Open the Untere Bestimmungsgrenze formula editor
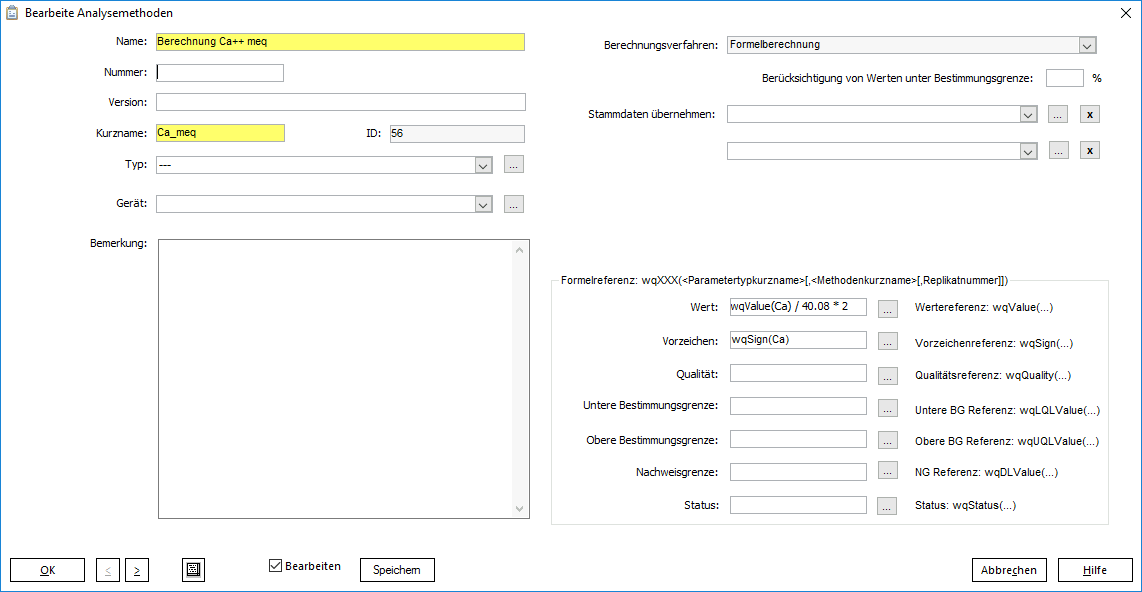The width and height of the screenshot is (1142, 592). click(887, 406)
